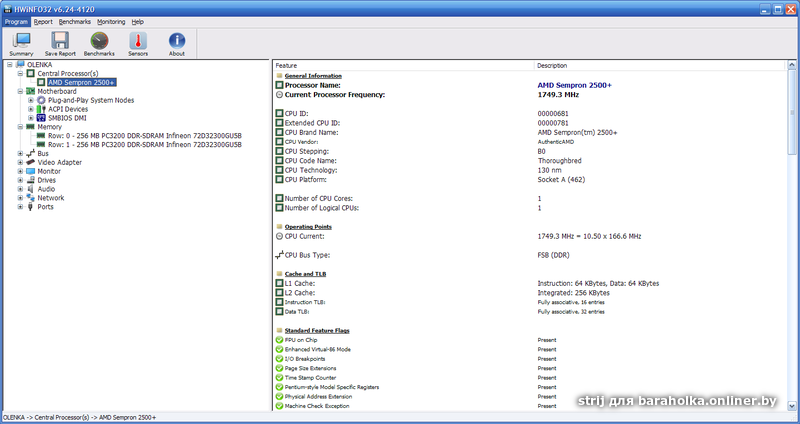
Task: Expand the ACPI Devices node
Action: (x=31, y=109)
